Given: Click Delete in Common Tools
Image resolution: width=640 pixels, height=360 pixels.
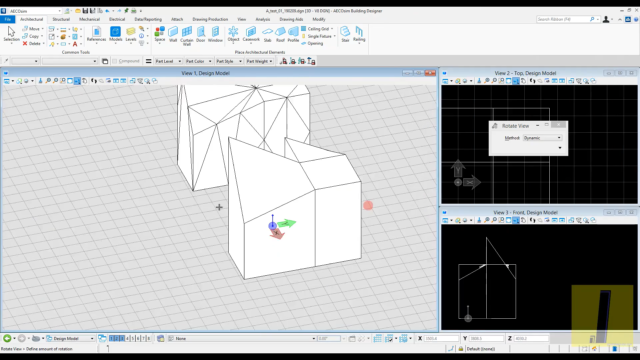Looking at the screenshot, I should click(32, 43).
